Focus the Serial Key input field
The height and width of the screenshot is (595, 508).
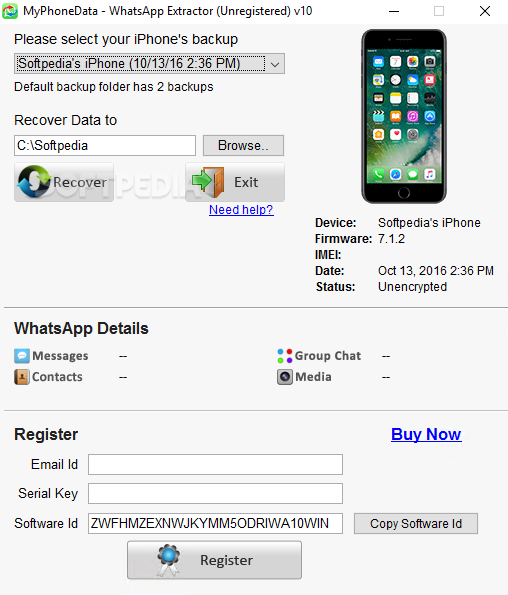click(215, 493)
